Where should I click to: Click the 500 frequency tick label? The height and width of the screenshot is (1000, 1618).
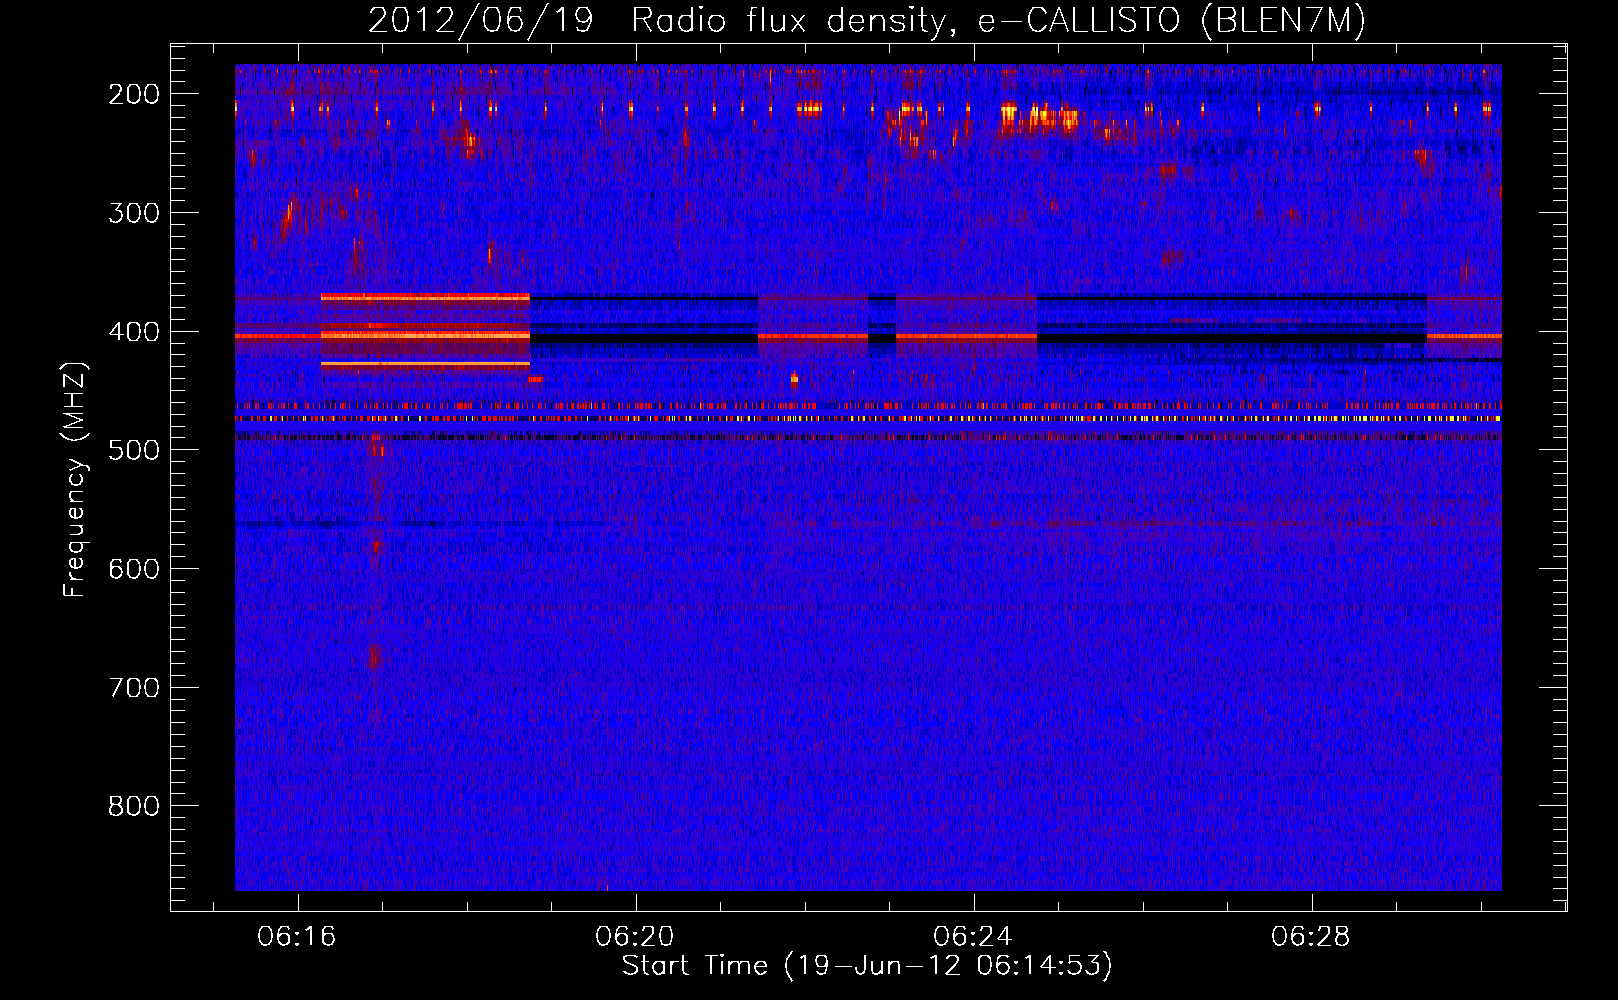pyautogui.click(x=134, y=450)
